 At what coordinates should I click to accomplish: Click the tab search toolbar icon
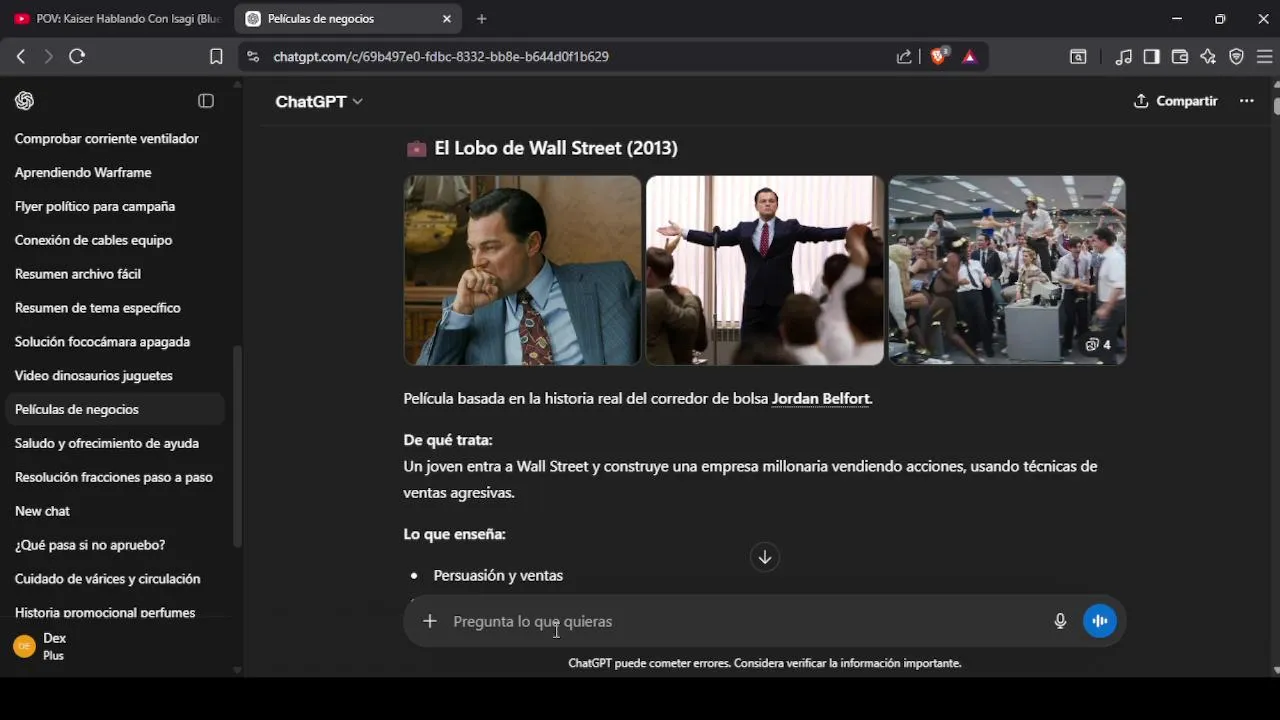pos(1078,57)
